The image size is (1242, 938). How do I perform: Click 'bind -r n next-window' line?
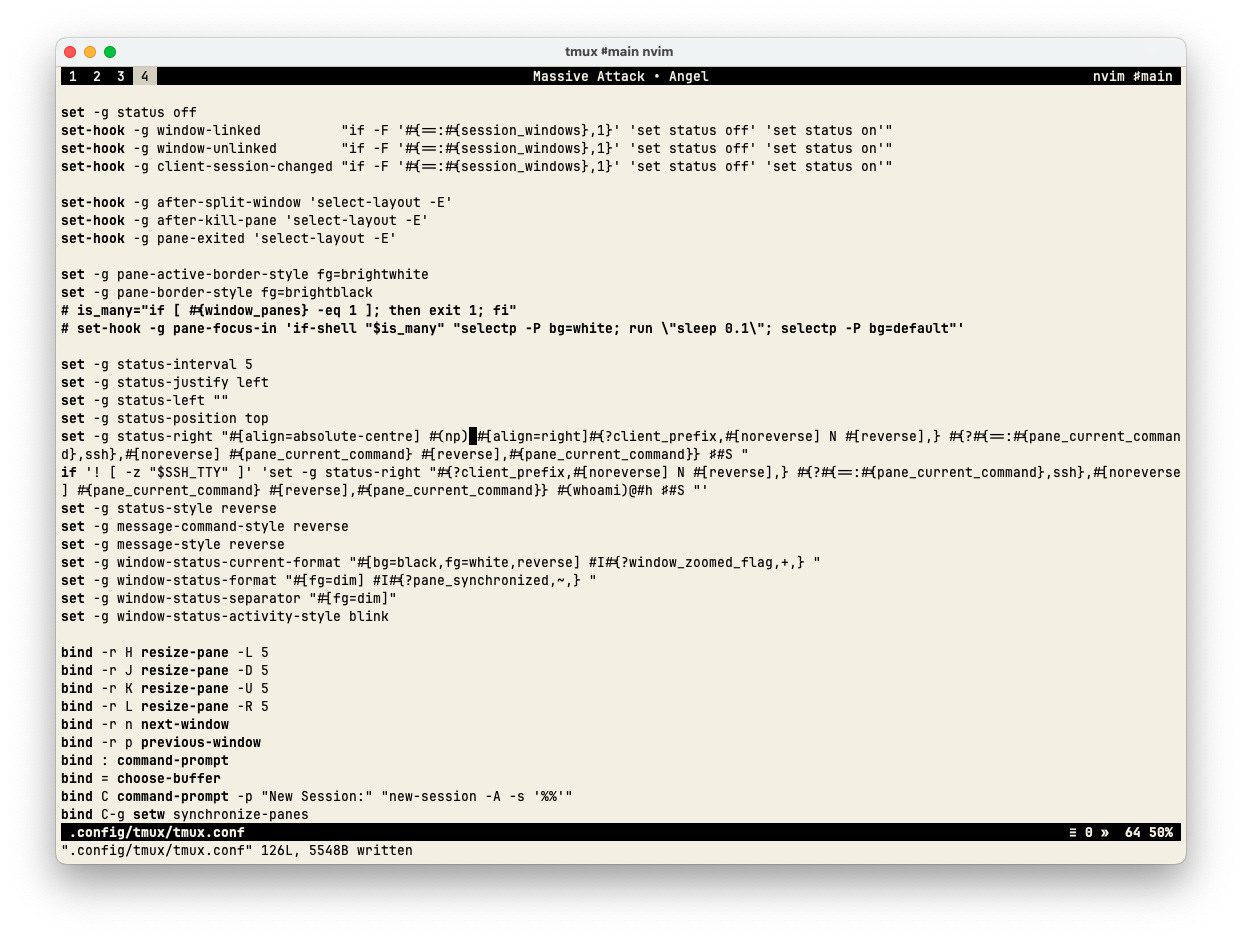click(x=145, y=725)
